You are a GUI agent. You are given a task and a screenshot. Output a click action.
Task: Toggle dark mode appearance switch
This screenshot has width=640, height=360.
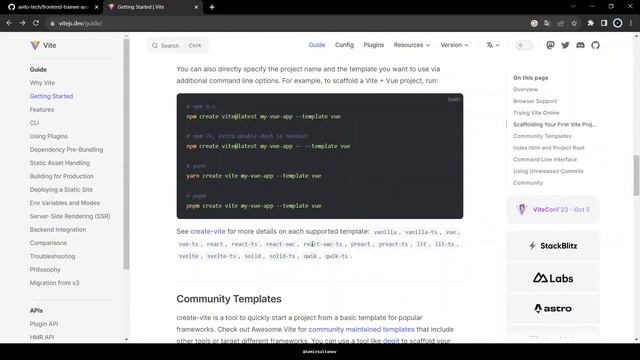524,45
